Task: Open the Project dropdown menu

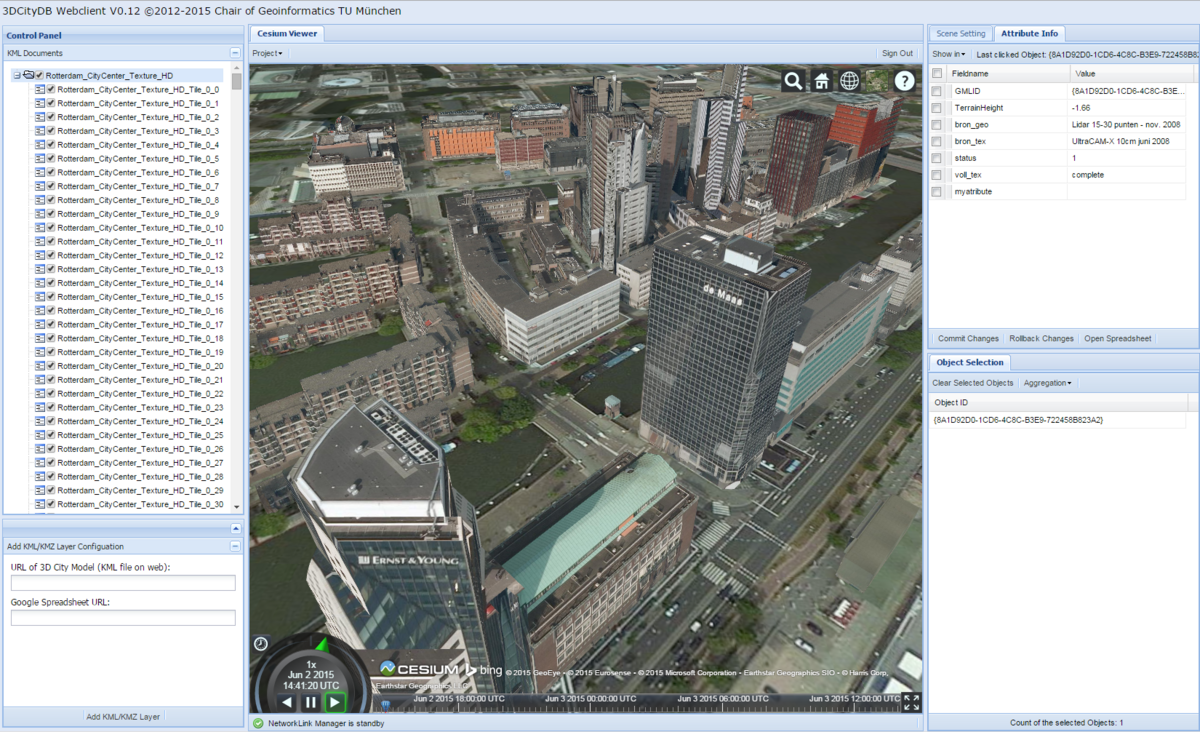Action: click(x=267, y=53)
